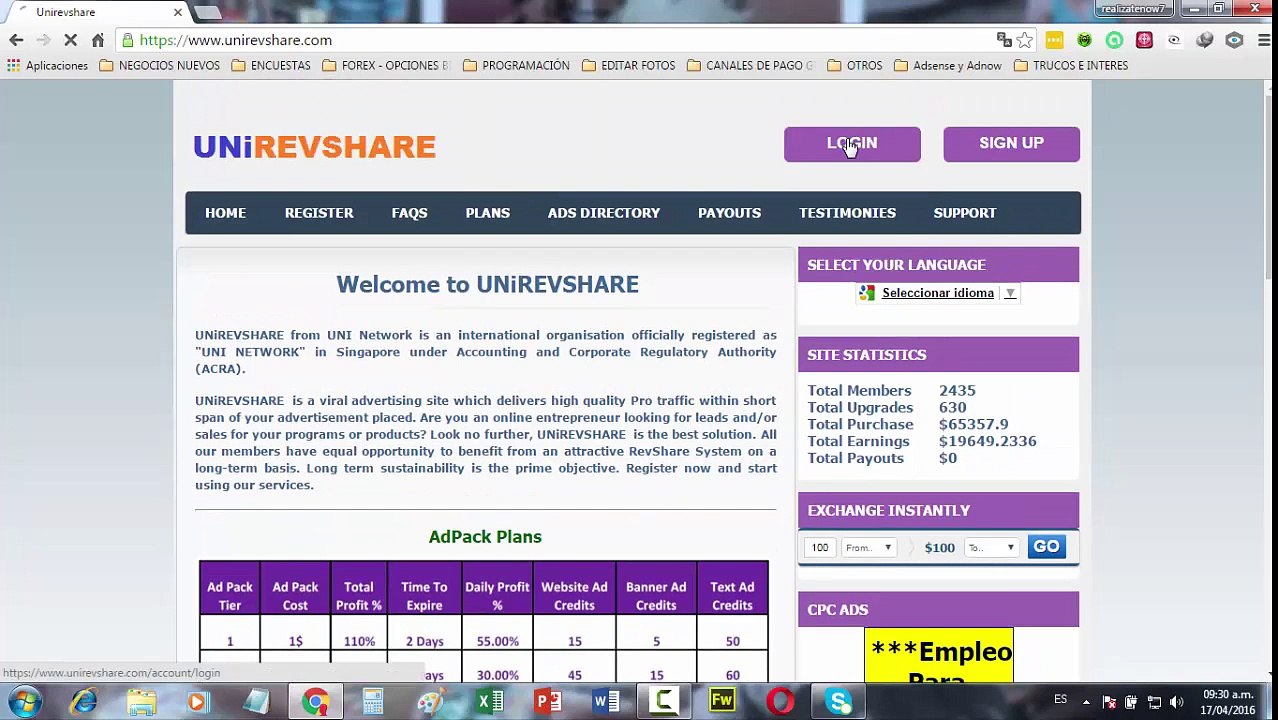
Task: Open the FOREX - OPCIONES bookmark folder
Action: (x=386, y=65)
